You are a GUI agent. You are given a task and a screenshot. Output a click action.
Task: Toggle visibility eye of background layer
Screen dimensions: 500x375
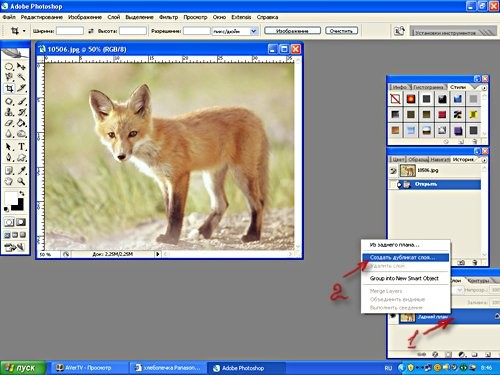pos(393,316)
